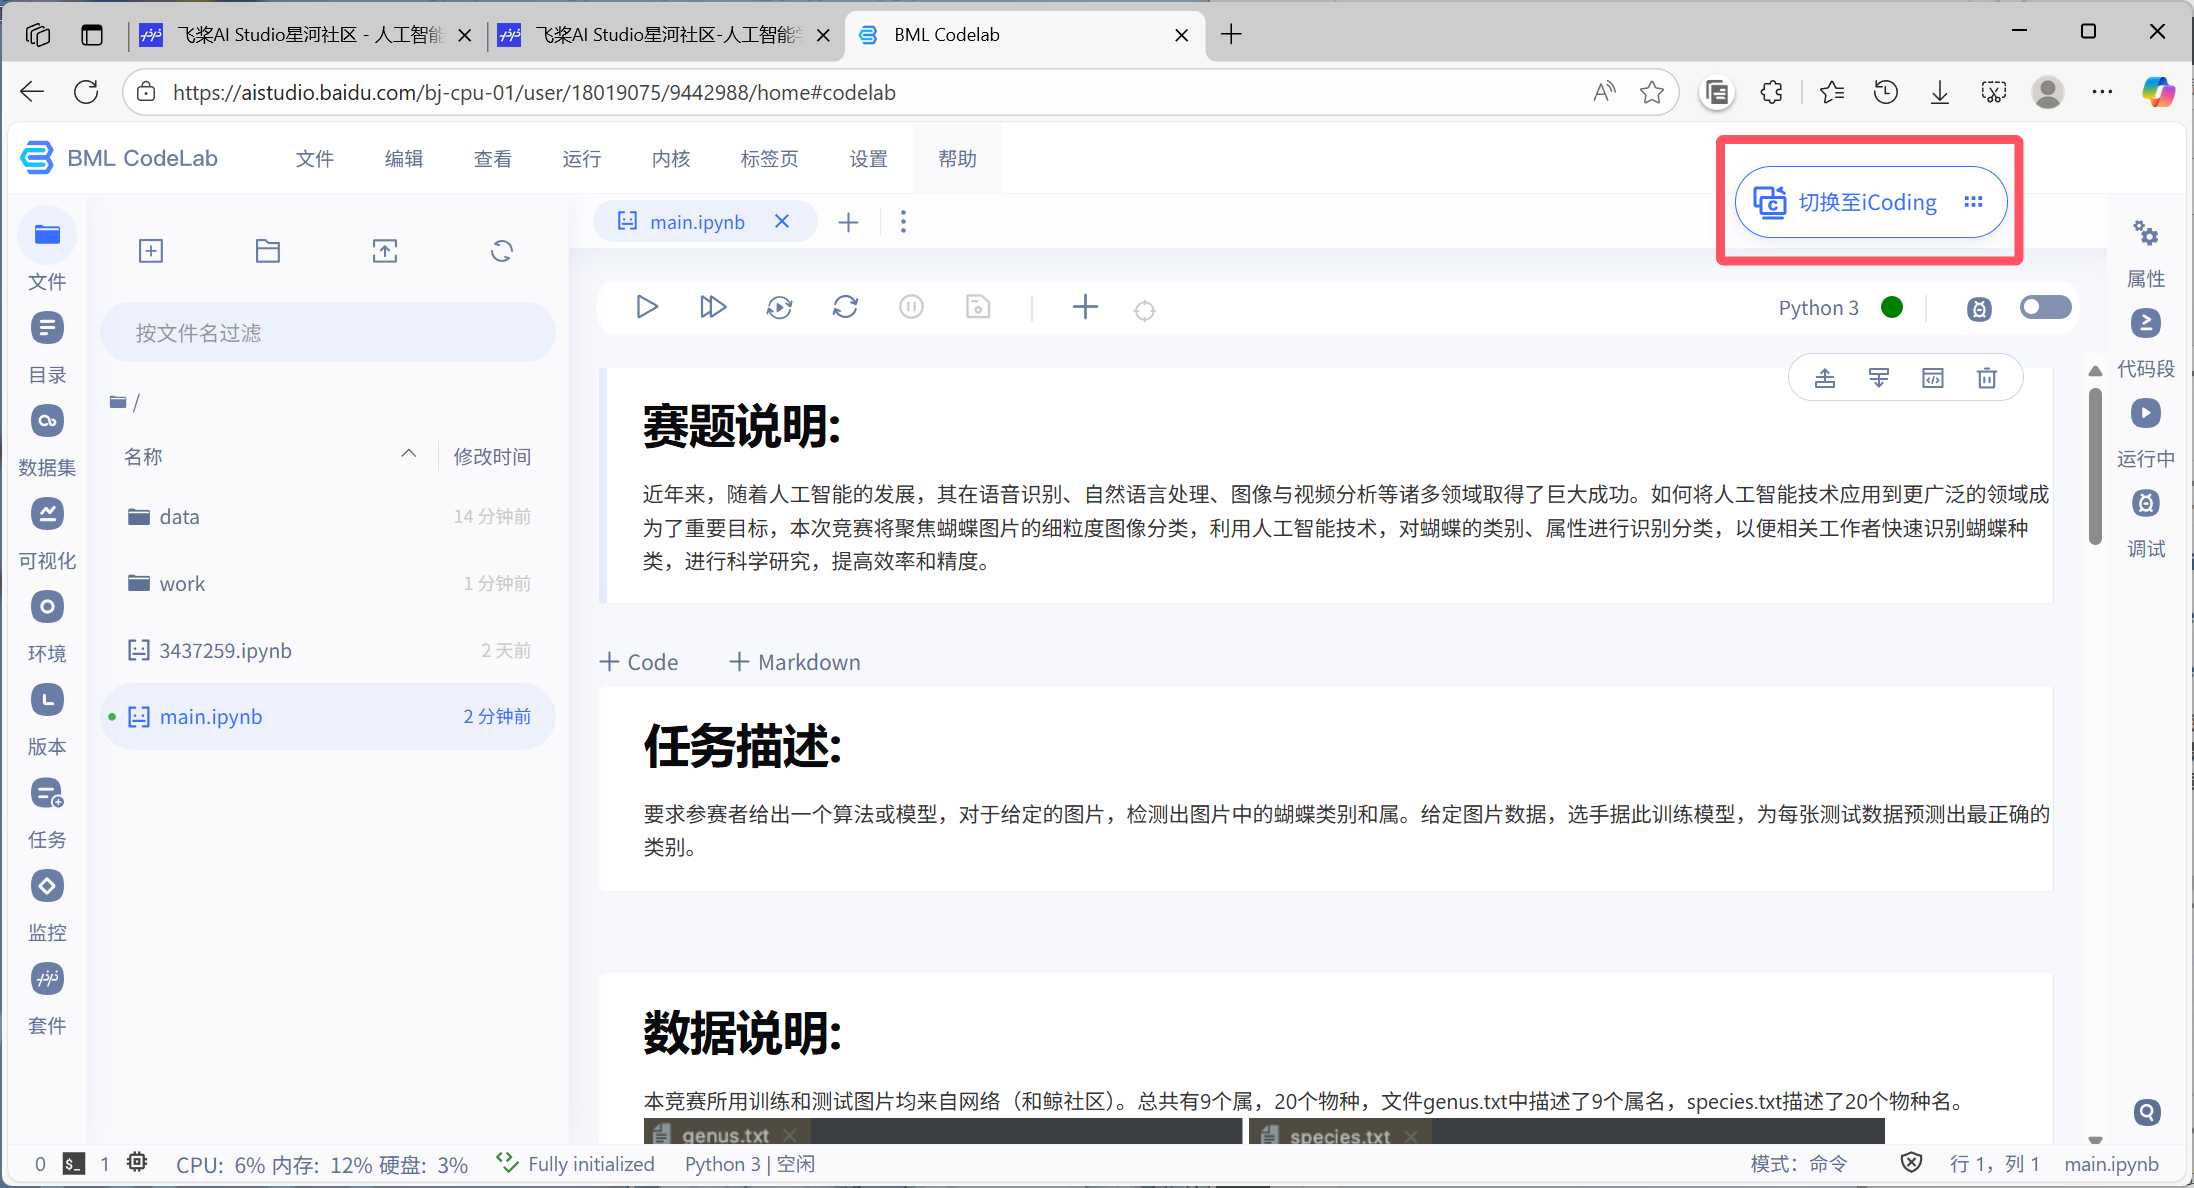Open the 内核 menu
The height and width of the screenshot is (1188, 2194).
coord(670,159)
